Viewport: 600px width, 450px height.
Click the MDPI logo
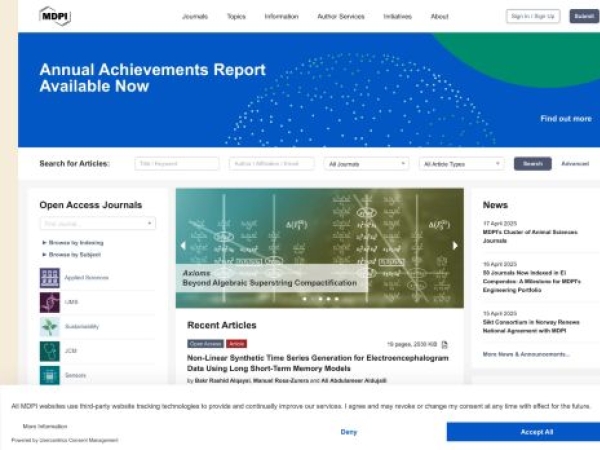pos(55,16)
